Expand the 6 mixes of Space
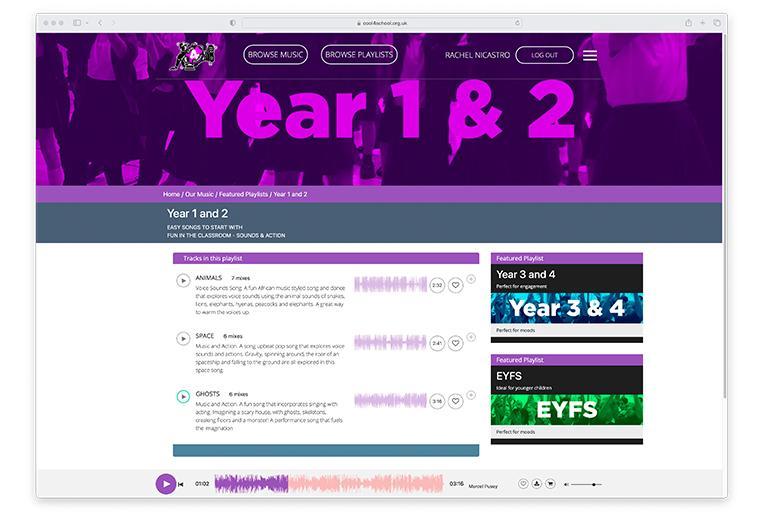The width and height of the screenshot is (768, 514). [x=233, y=336]
